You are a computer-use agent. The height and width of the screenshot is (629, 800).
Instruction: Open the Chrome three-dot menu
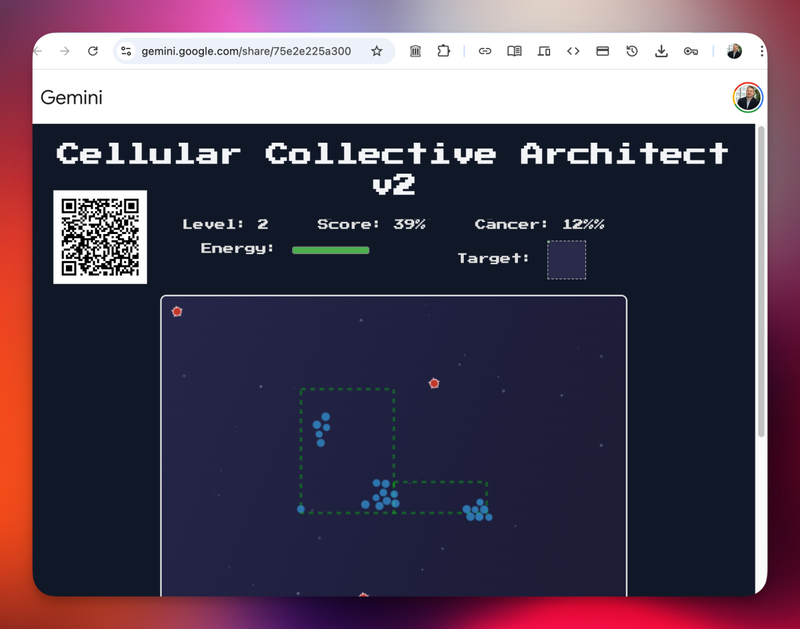(761, 51)
